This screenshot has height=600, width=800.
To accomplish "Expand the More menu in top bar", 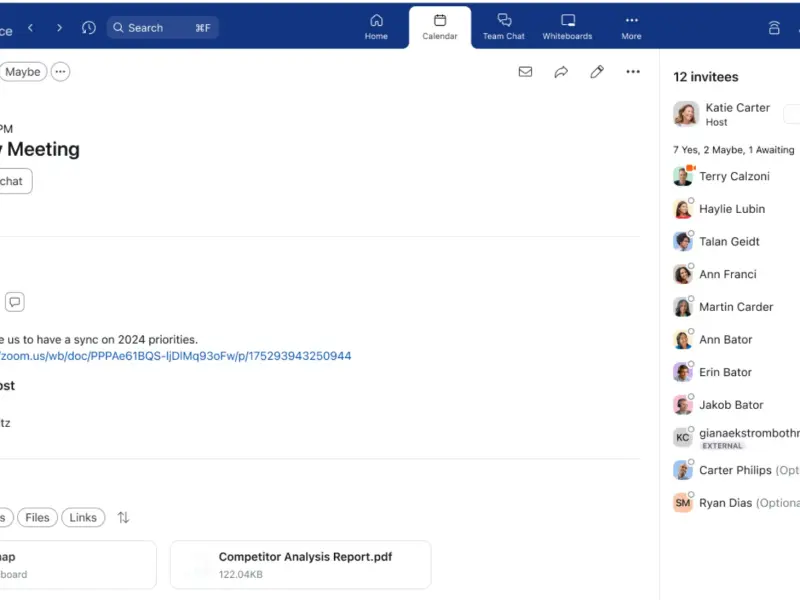I will click(631, 27).
